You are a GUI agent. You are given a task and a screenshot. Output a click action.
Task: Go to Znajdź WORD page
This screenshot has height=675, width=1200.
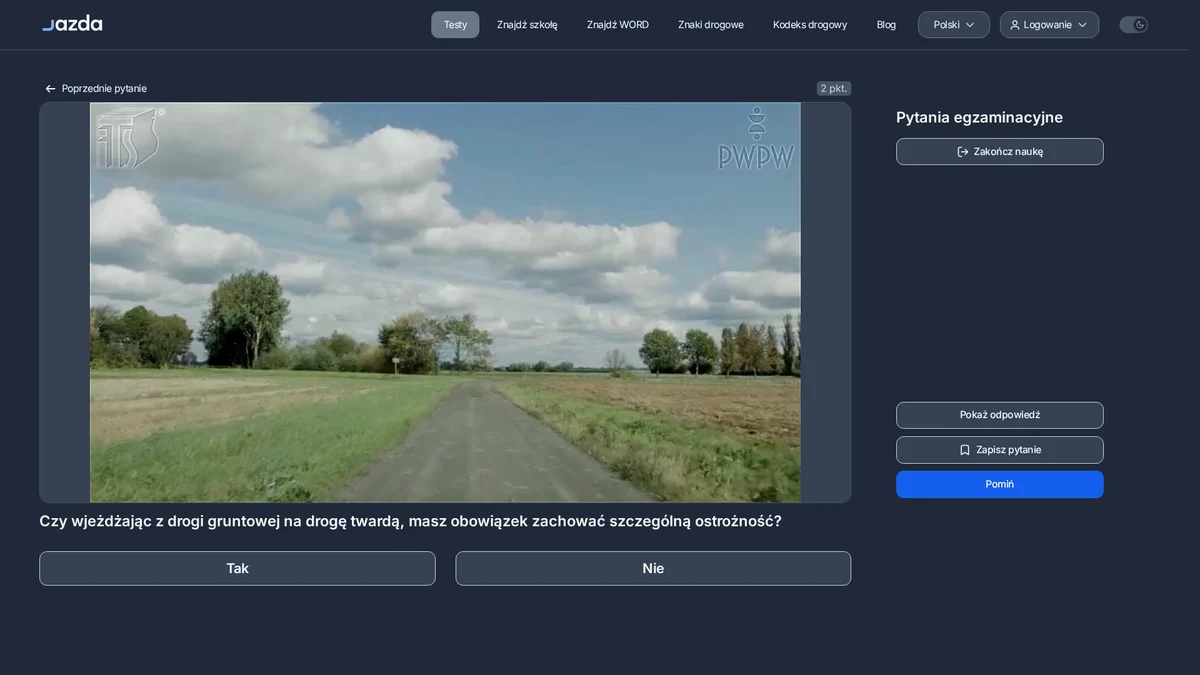618,25
